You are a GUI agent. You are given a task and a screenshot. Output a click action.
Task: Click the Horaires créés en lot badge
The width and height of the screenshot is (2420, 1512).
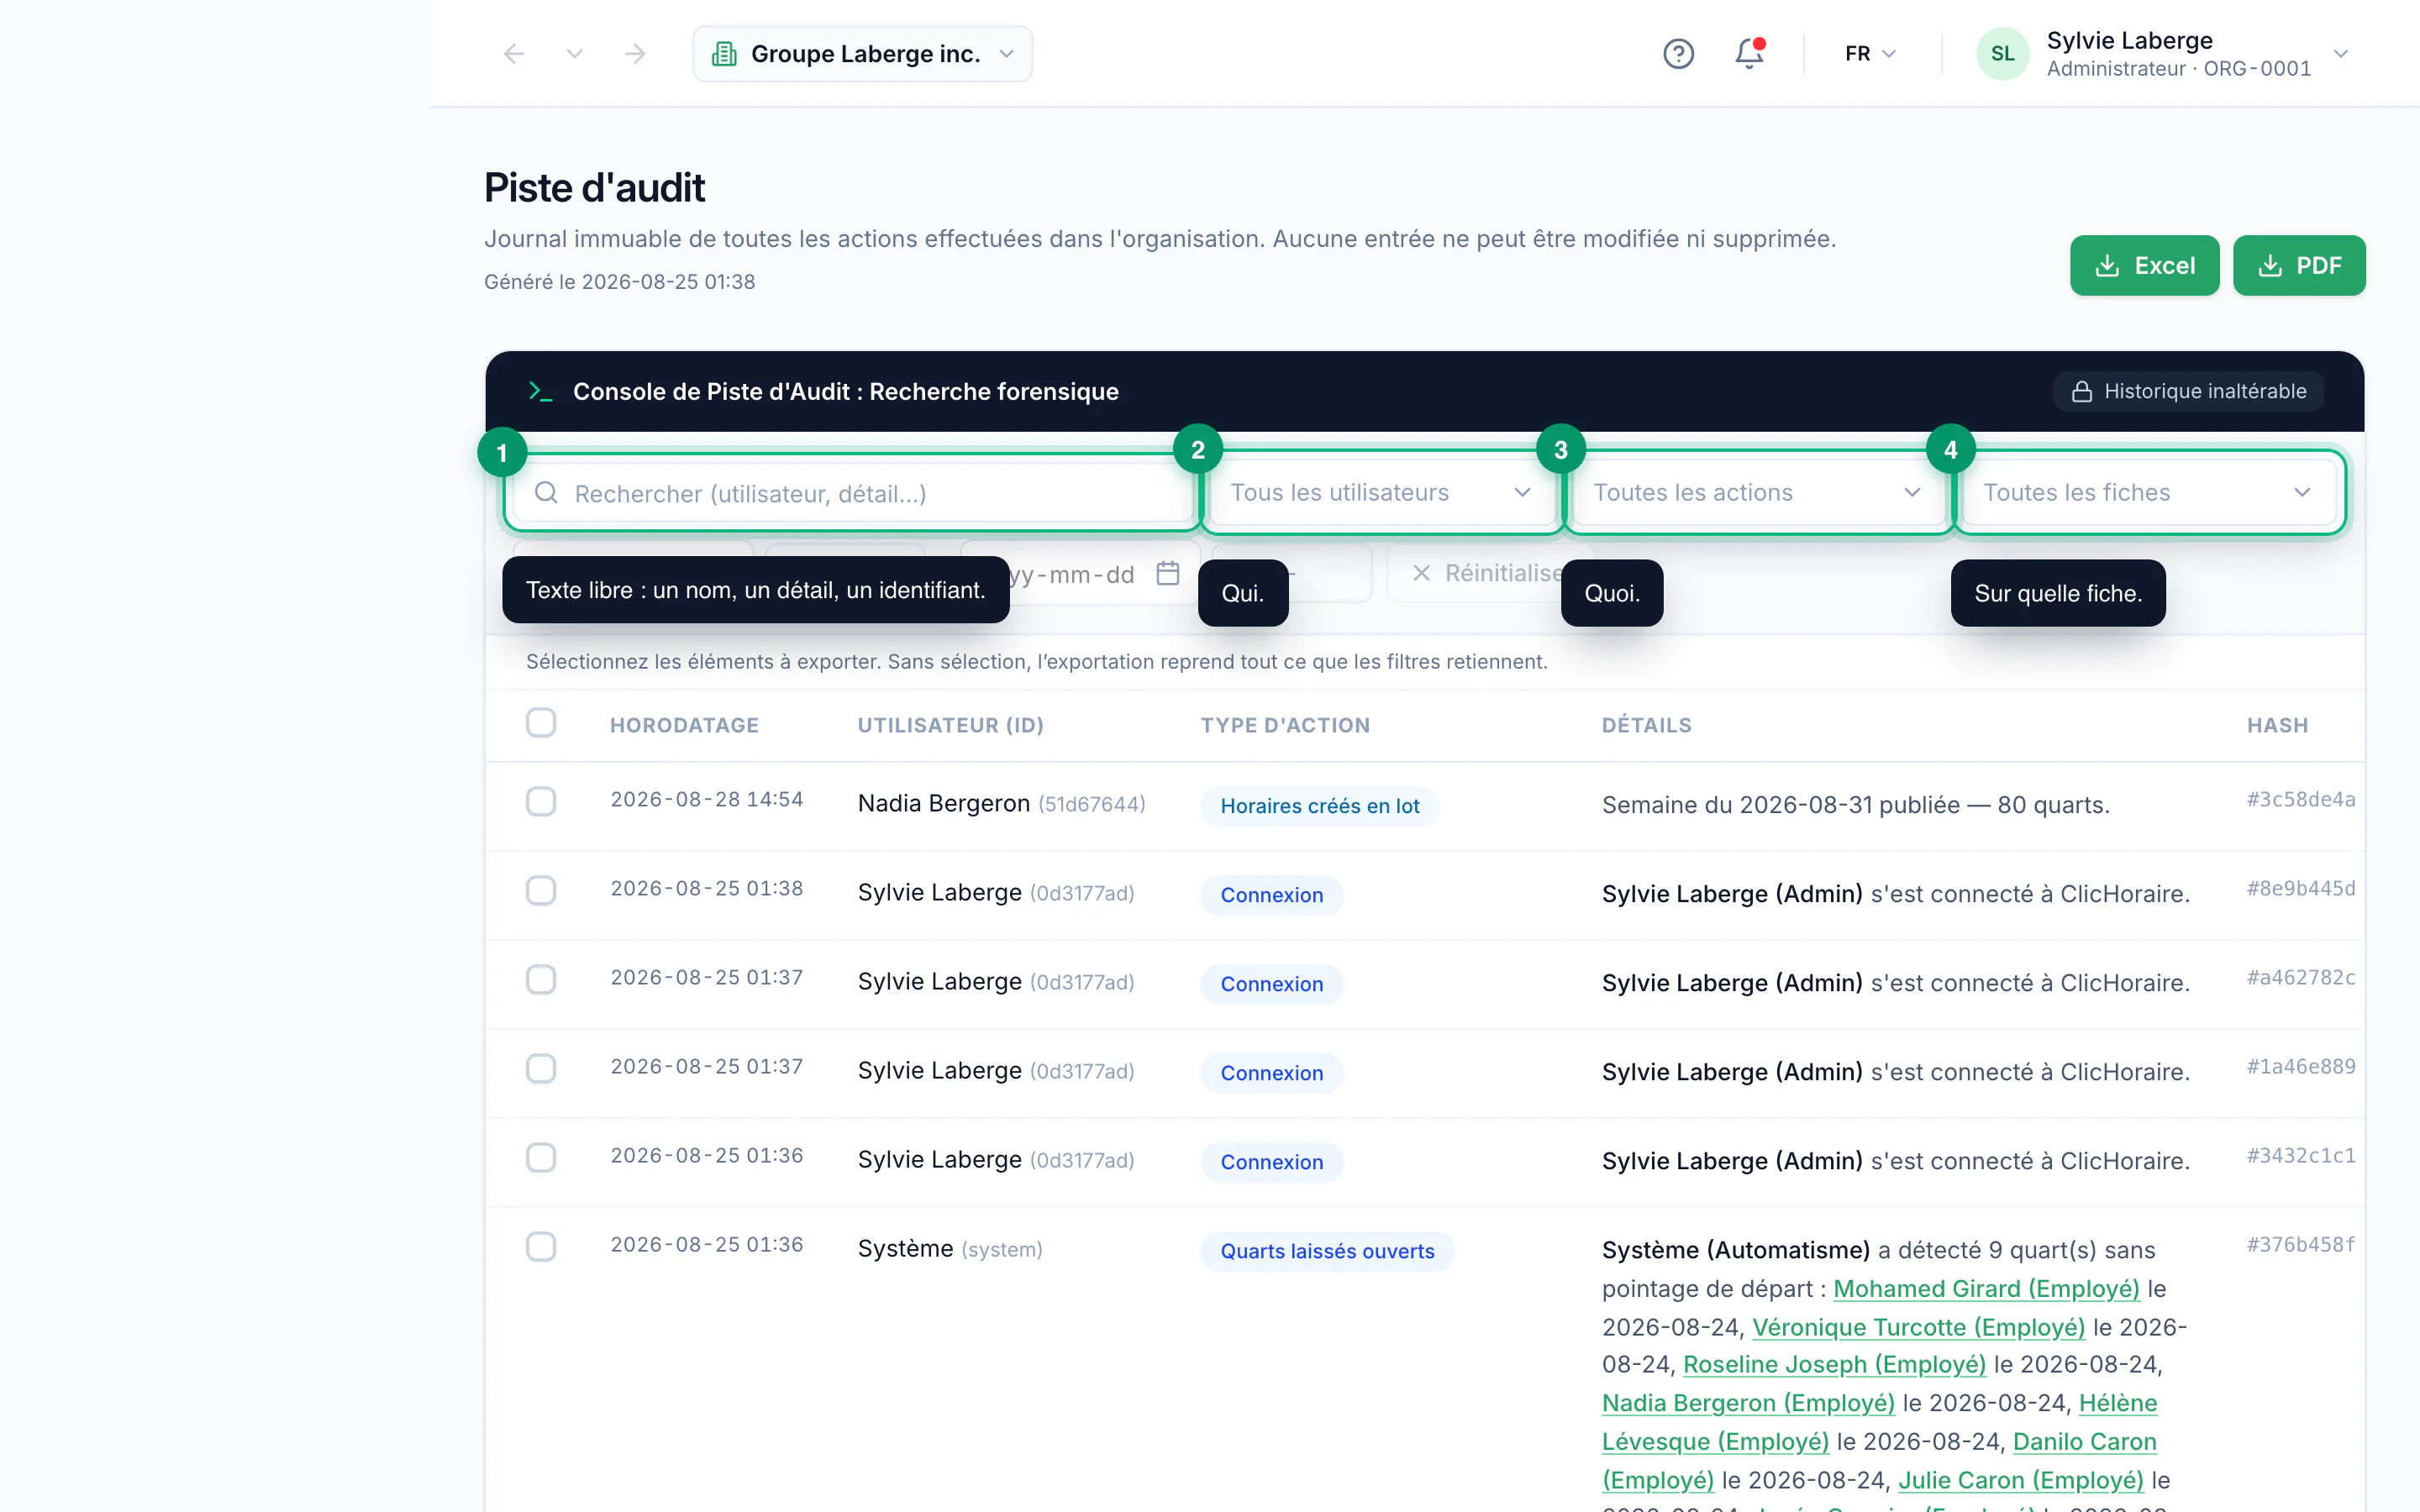pyautogui.click(x=1320, y=806)
